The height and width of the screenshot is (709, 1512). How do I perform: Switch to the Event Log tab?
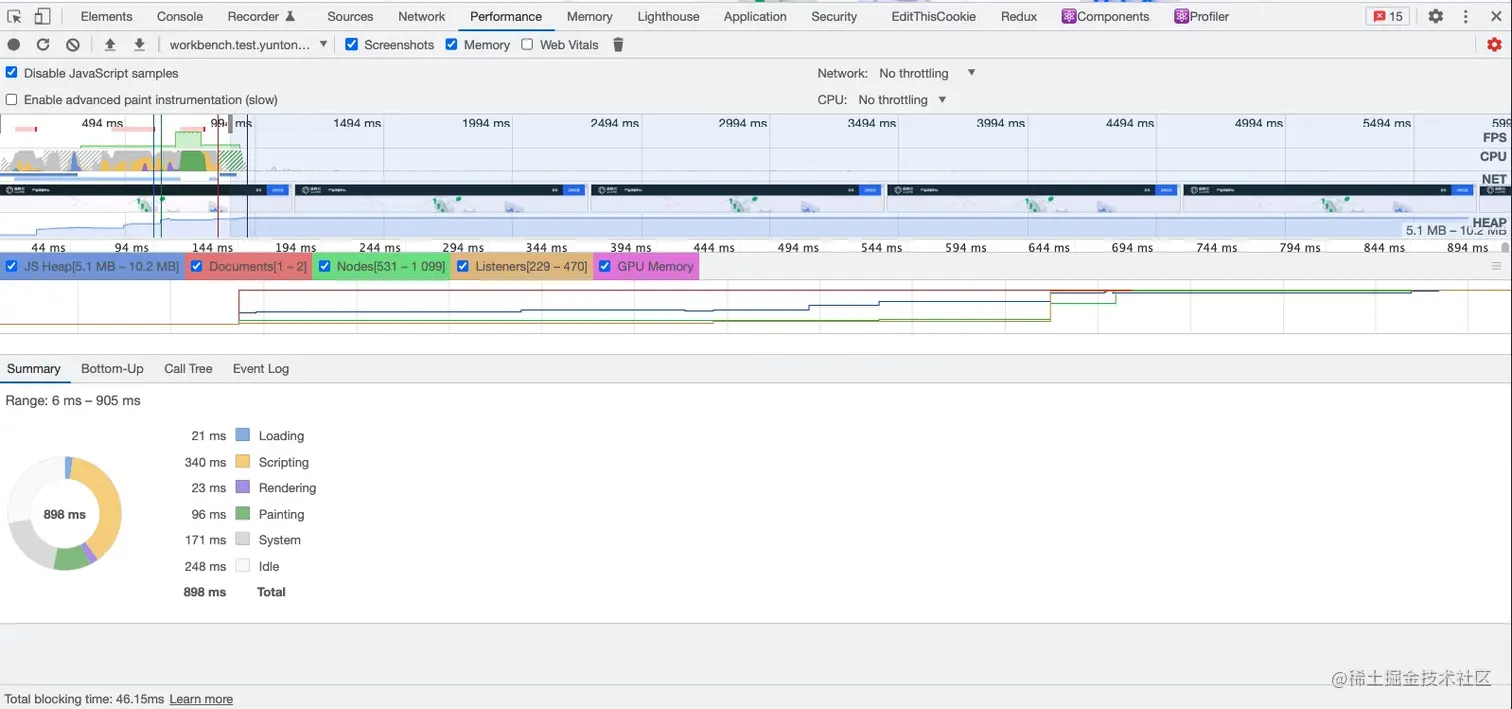pyautogui.click(x=261, y=369)
